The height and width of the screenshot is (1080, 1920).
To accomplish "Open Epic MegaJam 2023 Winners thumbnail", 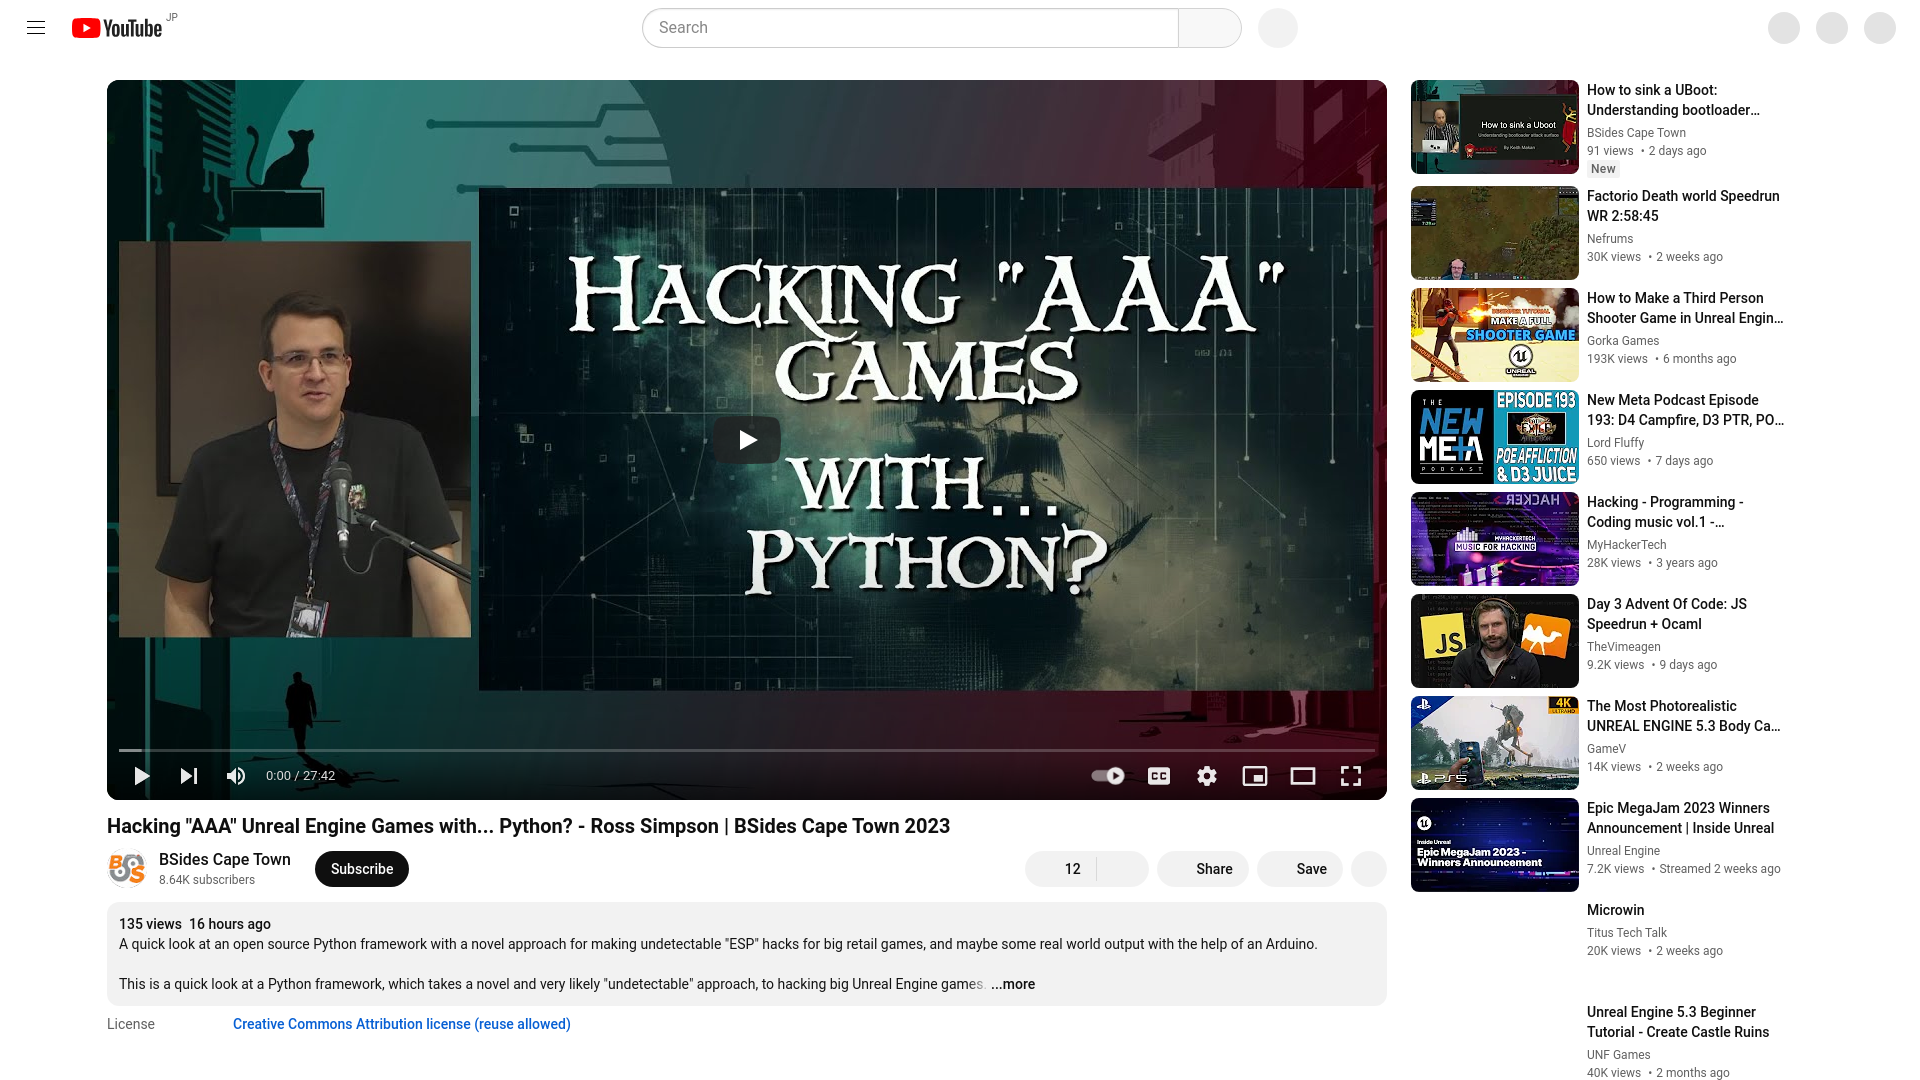I will click(x=1495, y=845).
